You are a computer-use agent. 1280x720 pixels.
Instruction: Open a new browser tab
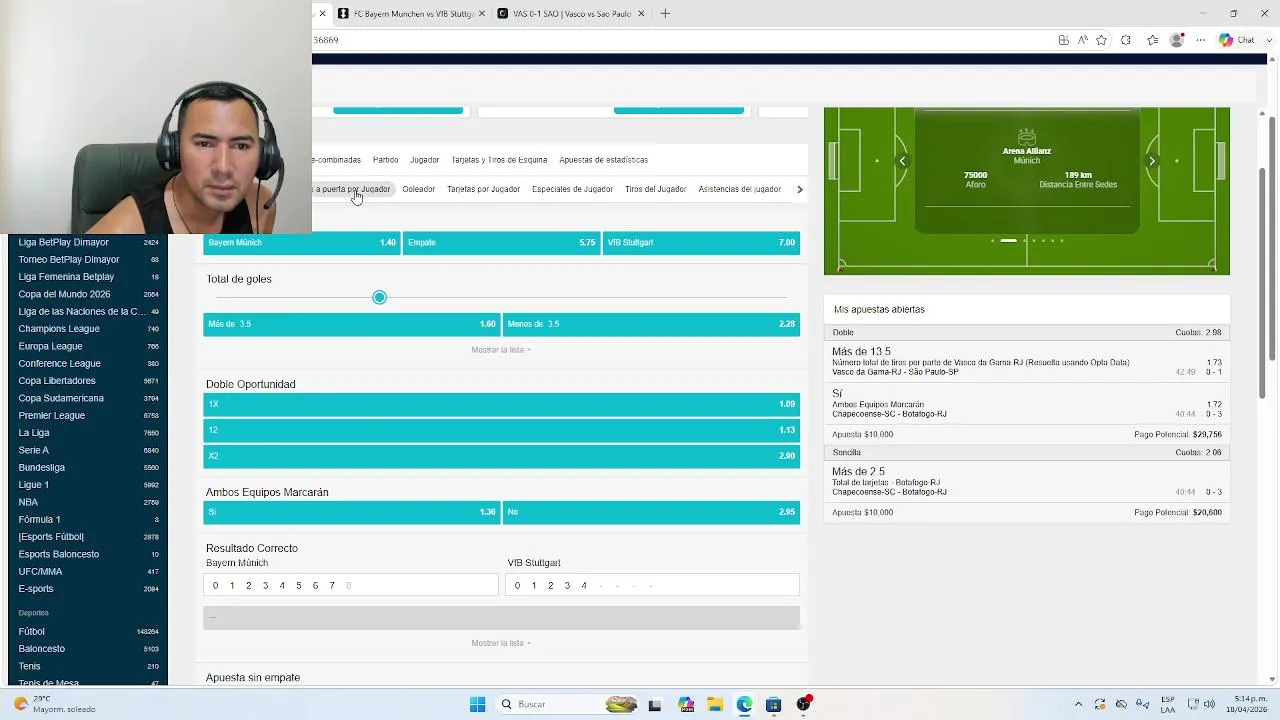coord(665,14)
